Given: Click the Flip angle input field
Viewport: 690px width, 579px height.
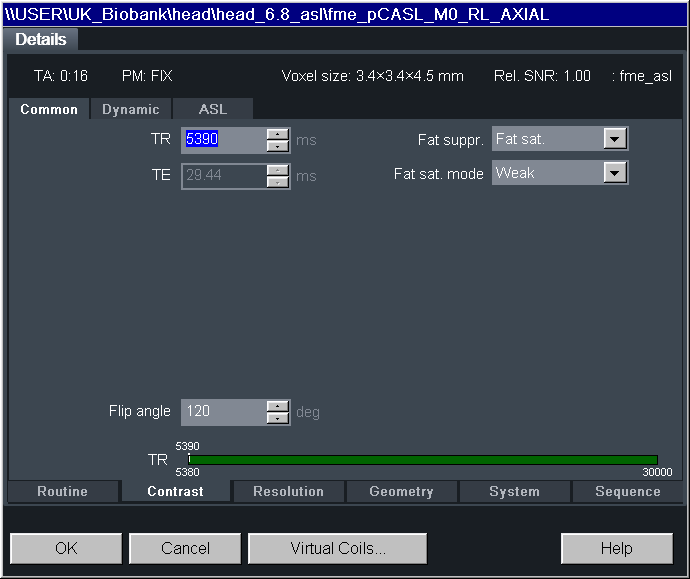Looking at the screenshot, I should tap(223, 412).
